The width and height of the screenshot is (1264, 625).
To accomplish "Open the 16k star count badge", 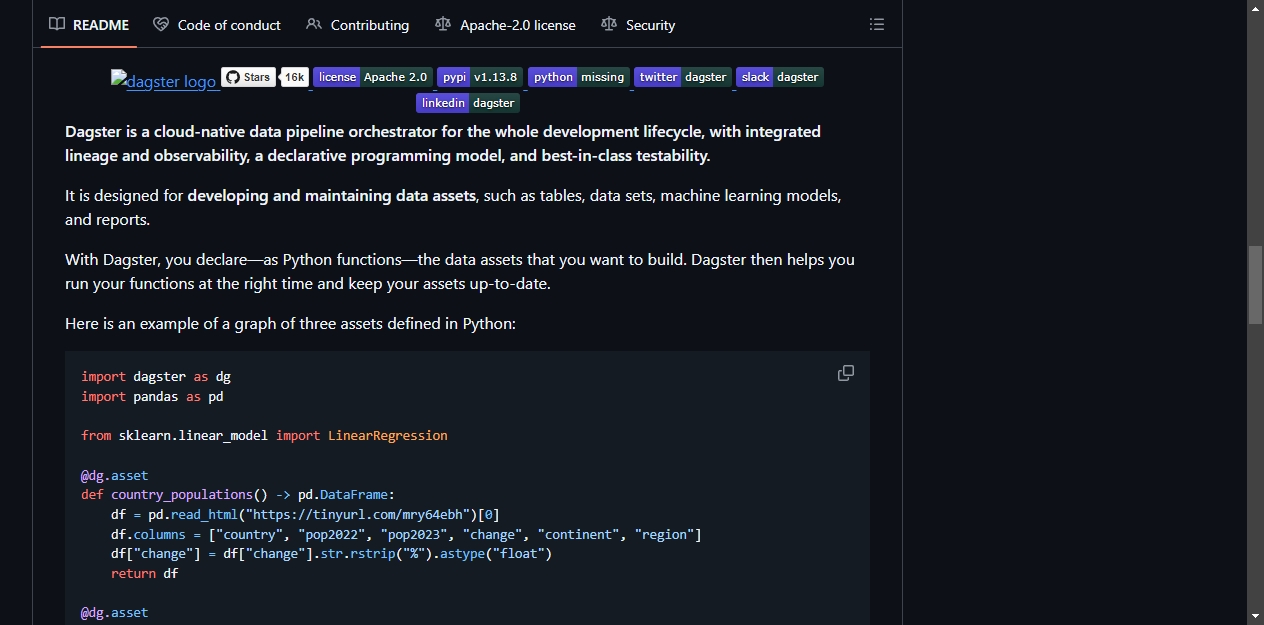I will pos(294,77).
